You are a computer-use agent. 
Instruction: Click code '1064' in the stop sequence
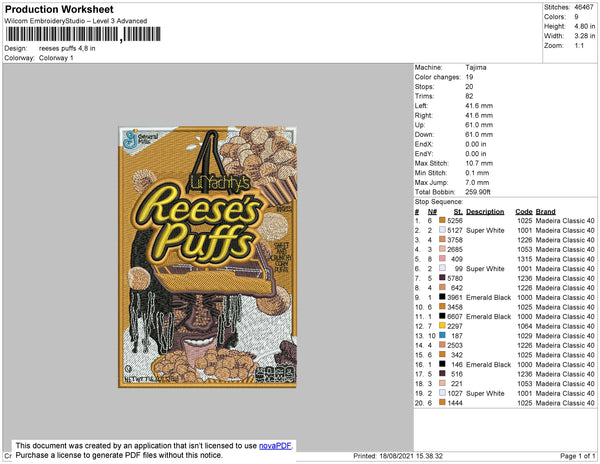pyautogui.click(x=525, y=326)
